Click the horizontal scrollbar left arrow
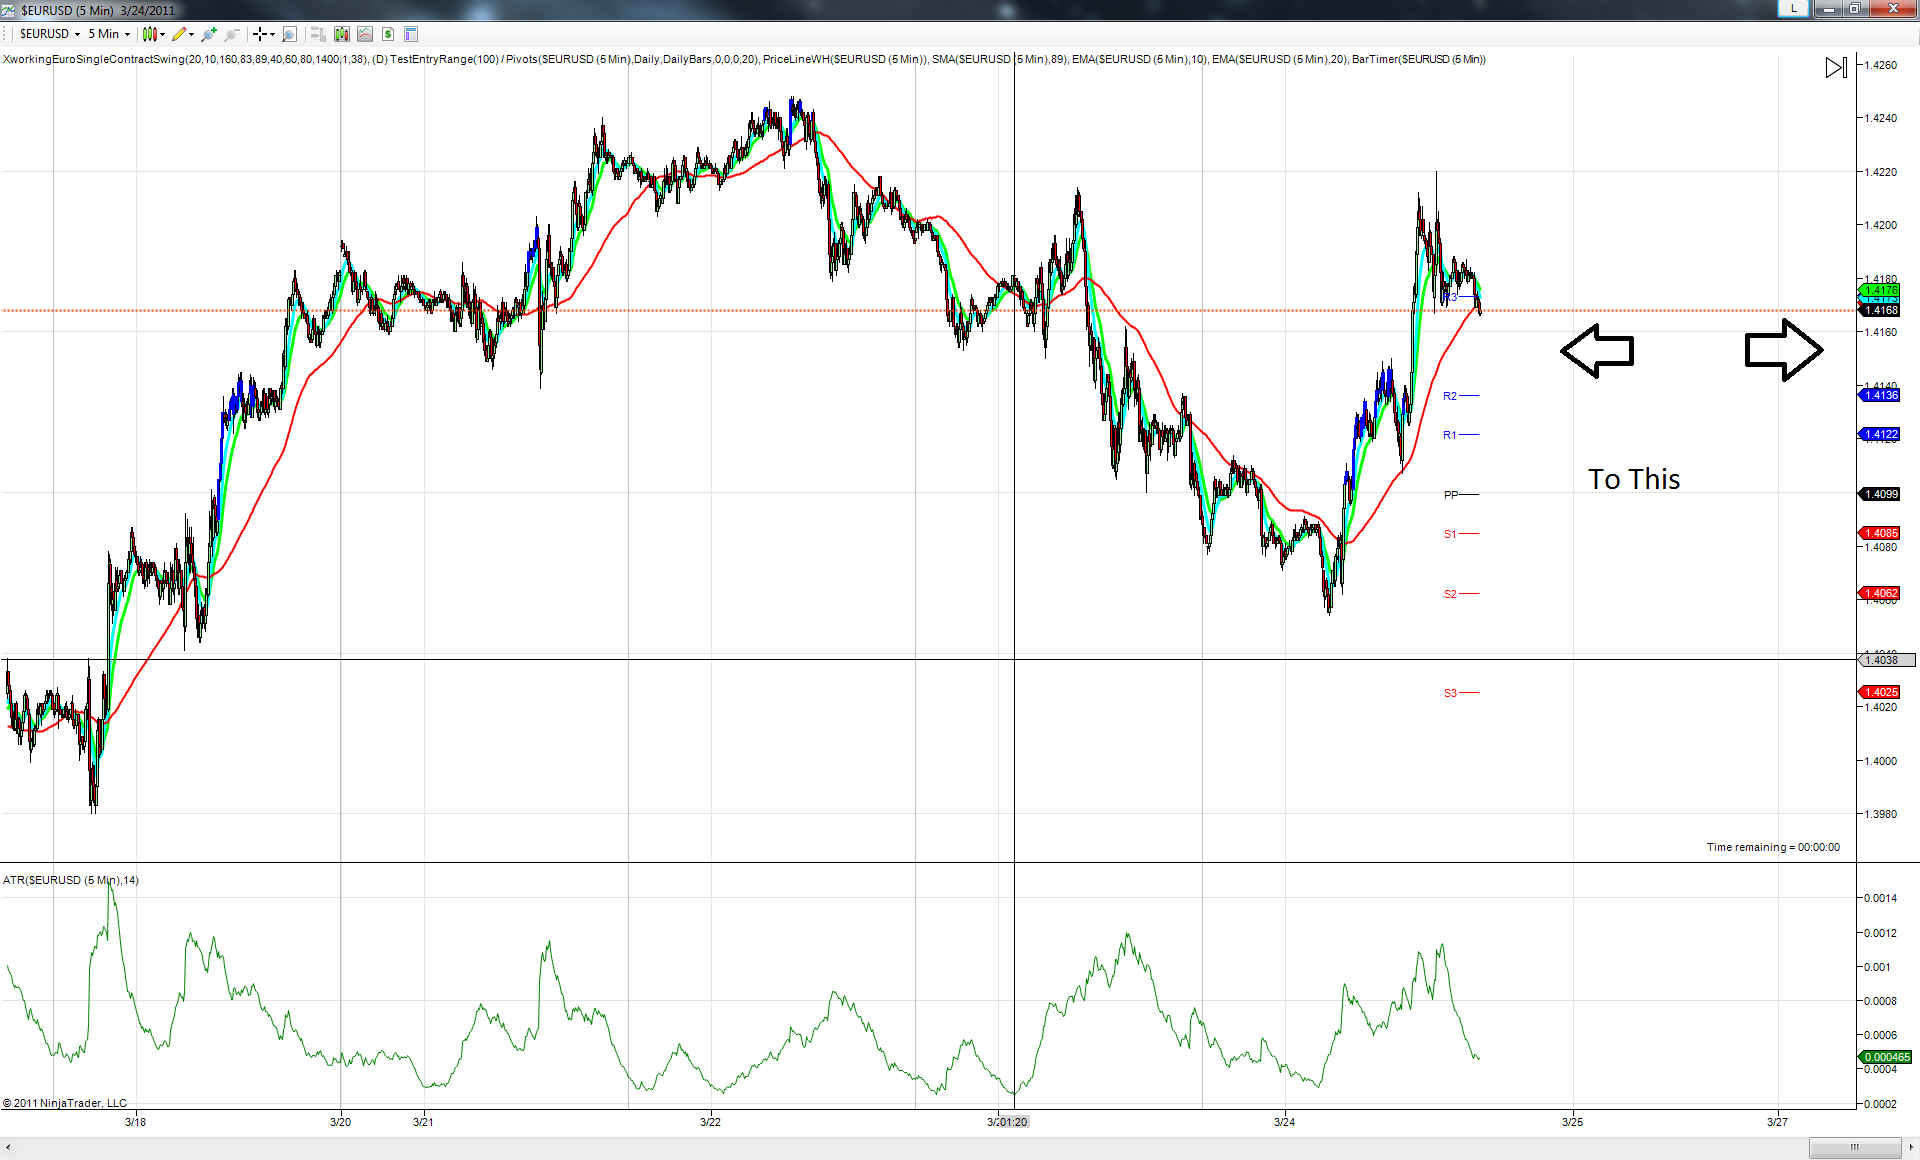The width and height of the screenshot is (1920, 1160). click(8, 1147)
